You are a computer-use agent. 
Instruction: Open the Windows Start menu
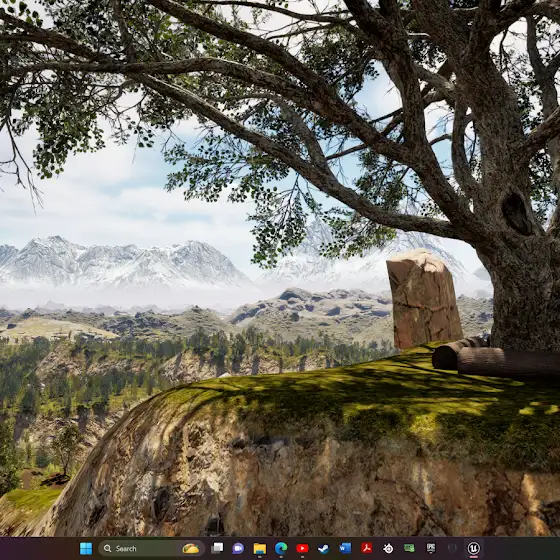(86, 548)
